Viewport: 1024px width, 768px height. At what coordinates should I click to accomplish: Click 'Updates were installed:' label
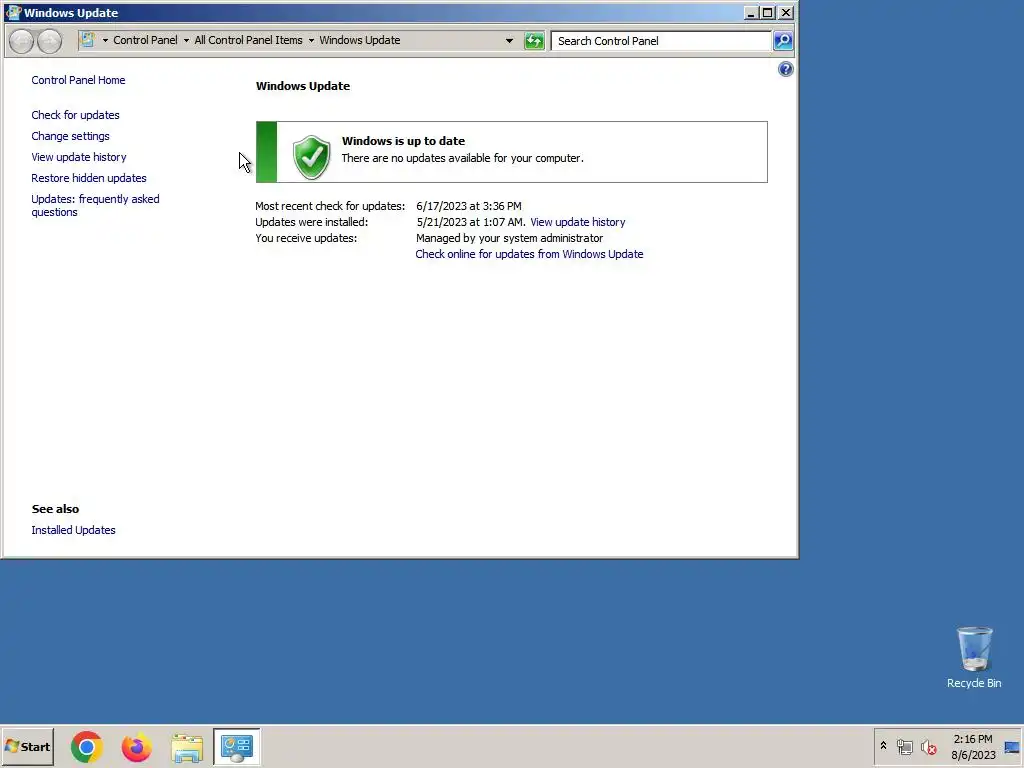pos(312,222)
